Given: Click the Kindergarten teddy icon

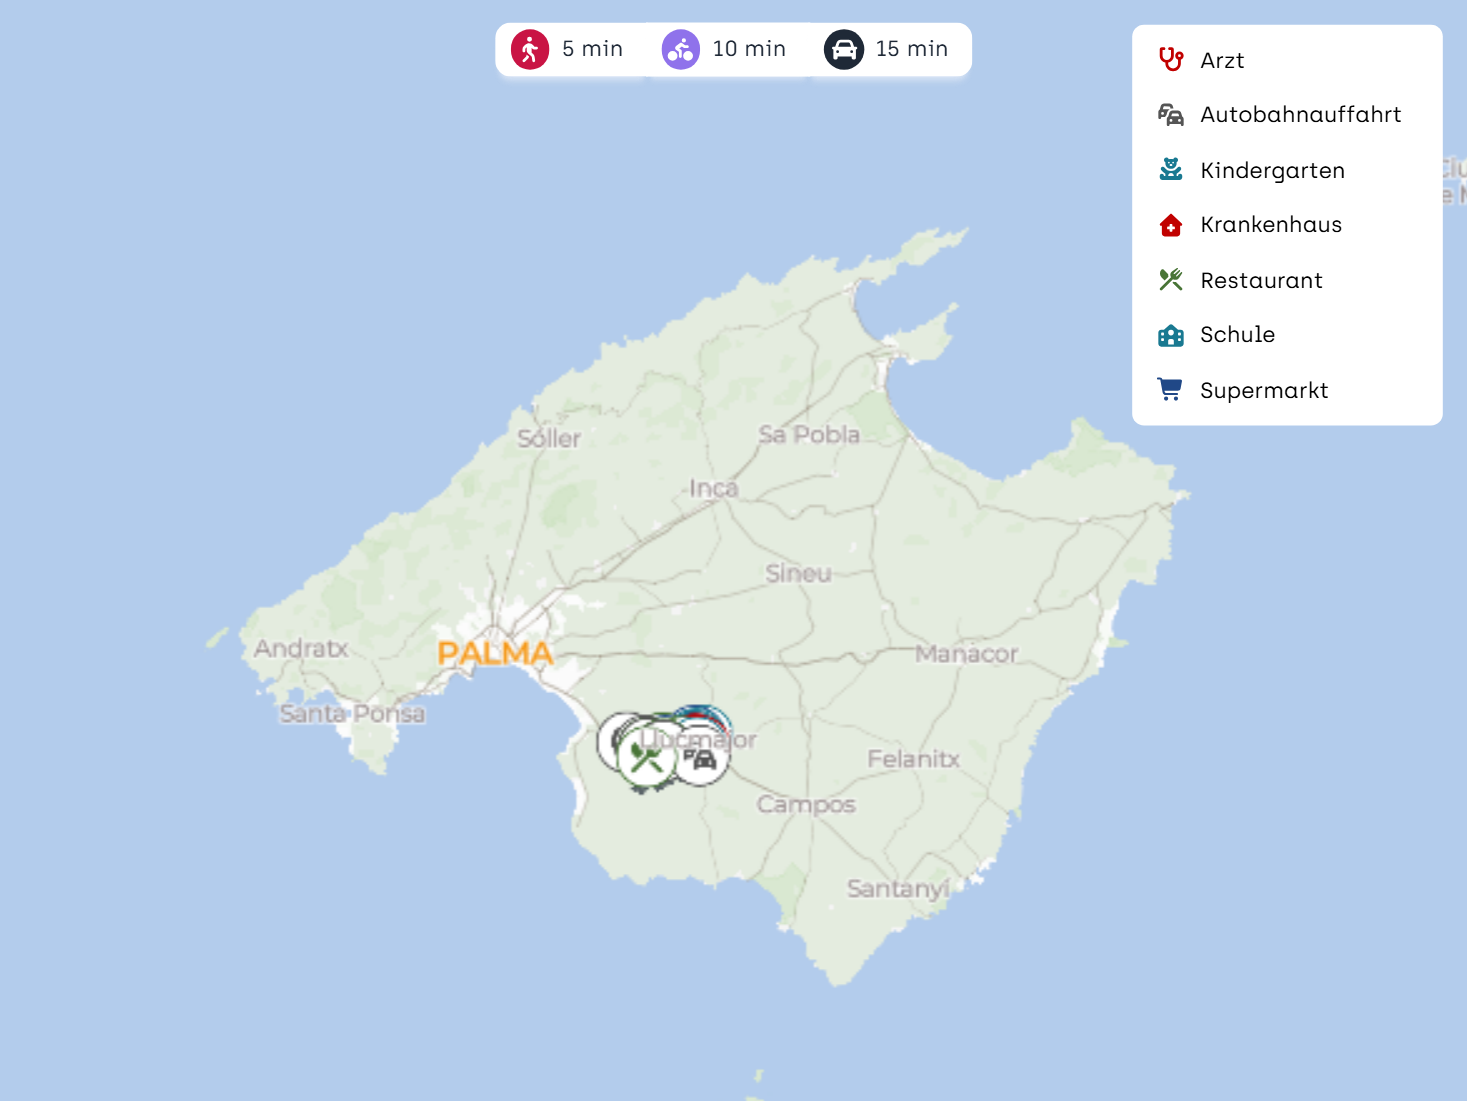Looking at the screenshot, I should 1170,170.
